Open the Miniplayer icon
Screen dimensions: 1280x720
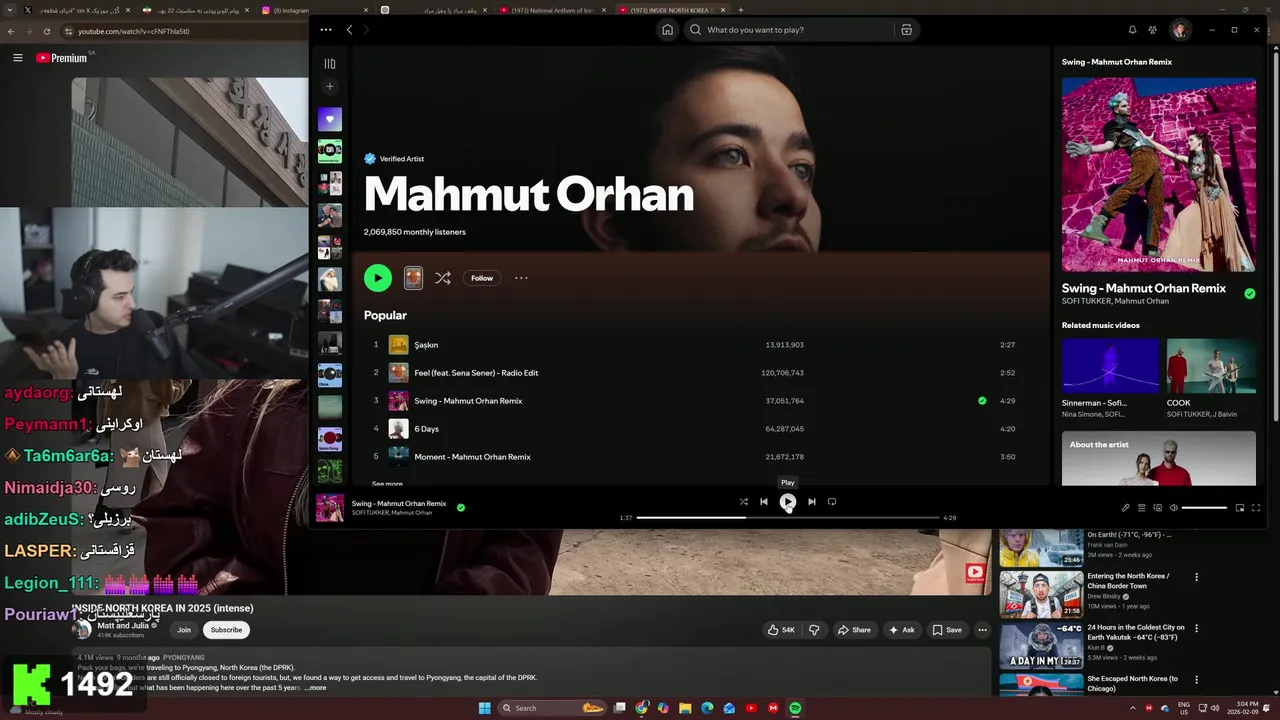pyautogui.click(x=1240, y=508)
